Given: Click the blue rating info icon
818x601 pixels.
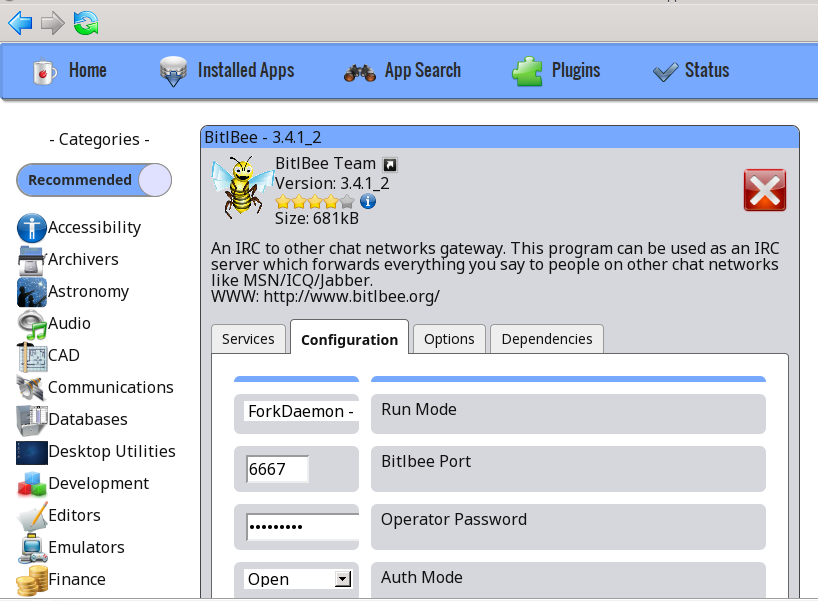Looking at the screenshot, I should click(x=368, y=201).
